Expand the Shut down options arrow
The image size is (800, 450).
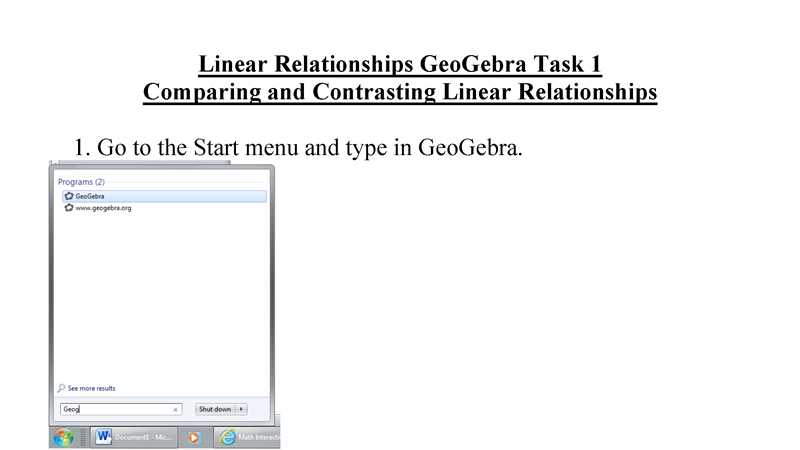[241, 409]
